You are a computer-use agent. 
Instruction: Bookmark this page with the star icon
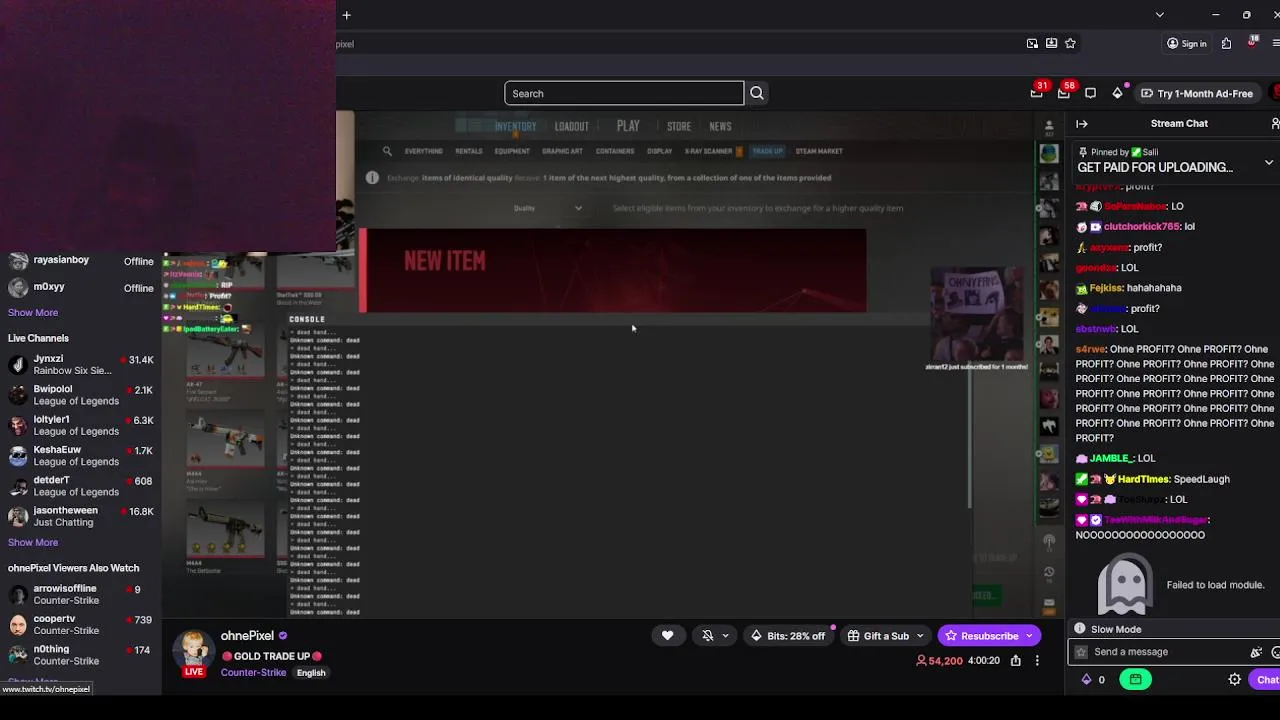pos(1070,43)
